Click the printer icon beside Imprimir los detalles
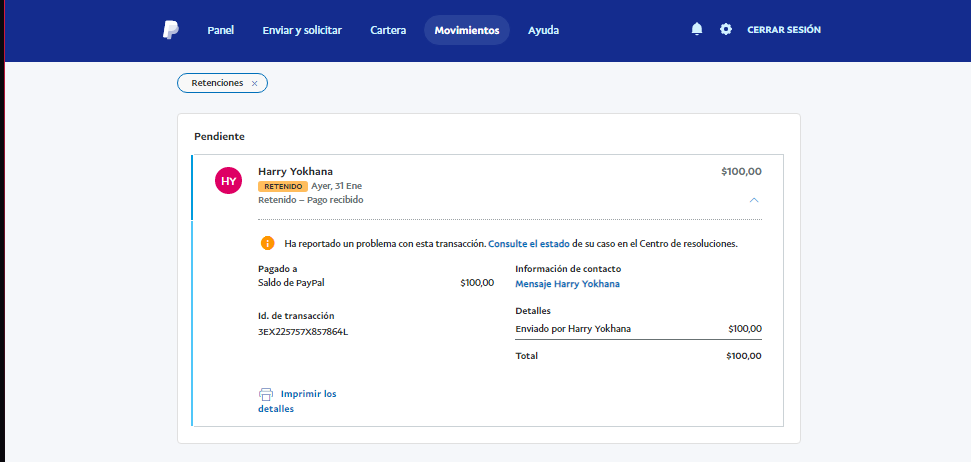 [266, 394]
